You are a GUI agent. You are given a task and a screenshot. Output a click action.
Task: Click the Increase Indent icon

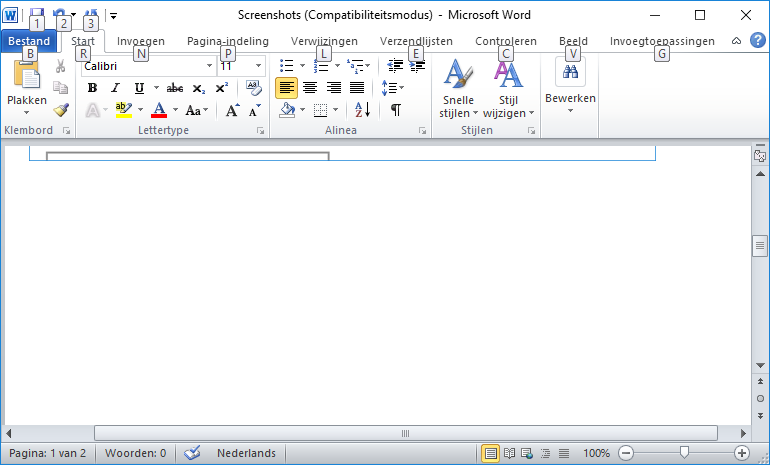(417, 66)
